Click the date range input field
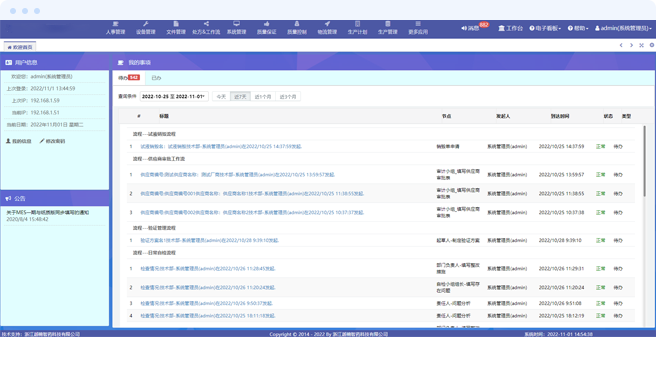Image resolution: width=657 pixels, height=388 pixels. click(x=174, y=97)
